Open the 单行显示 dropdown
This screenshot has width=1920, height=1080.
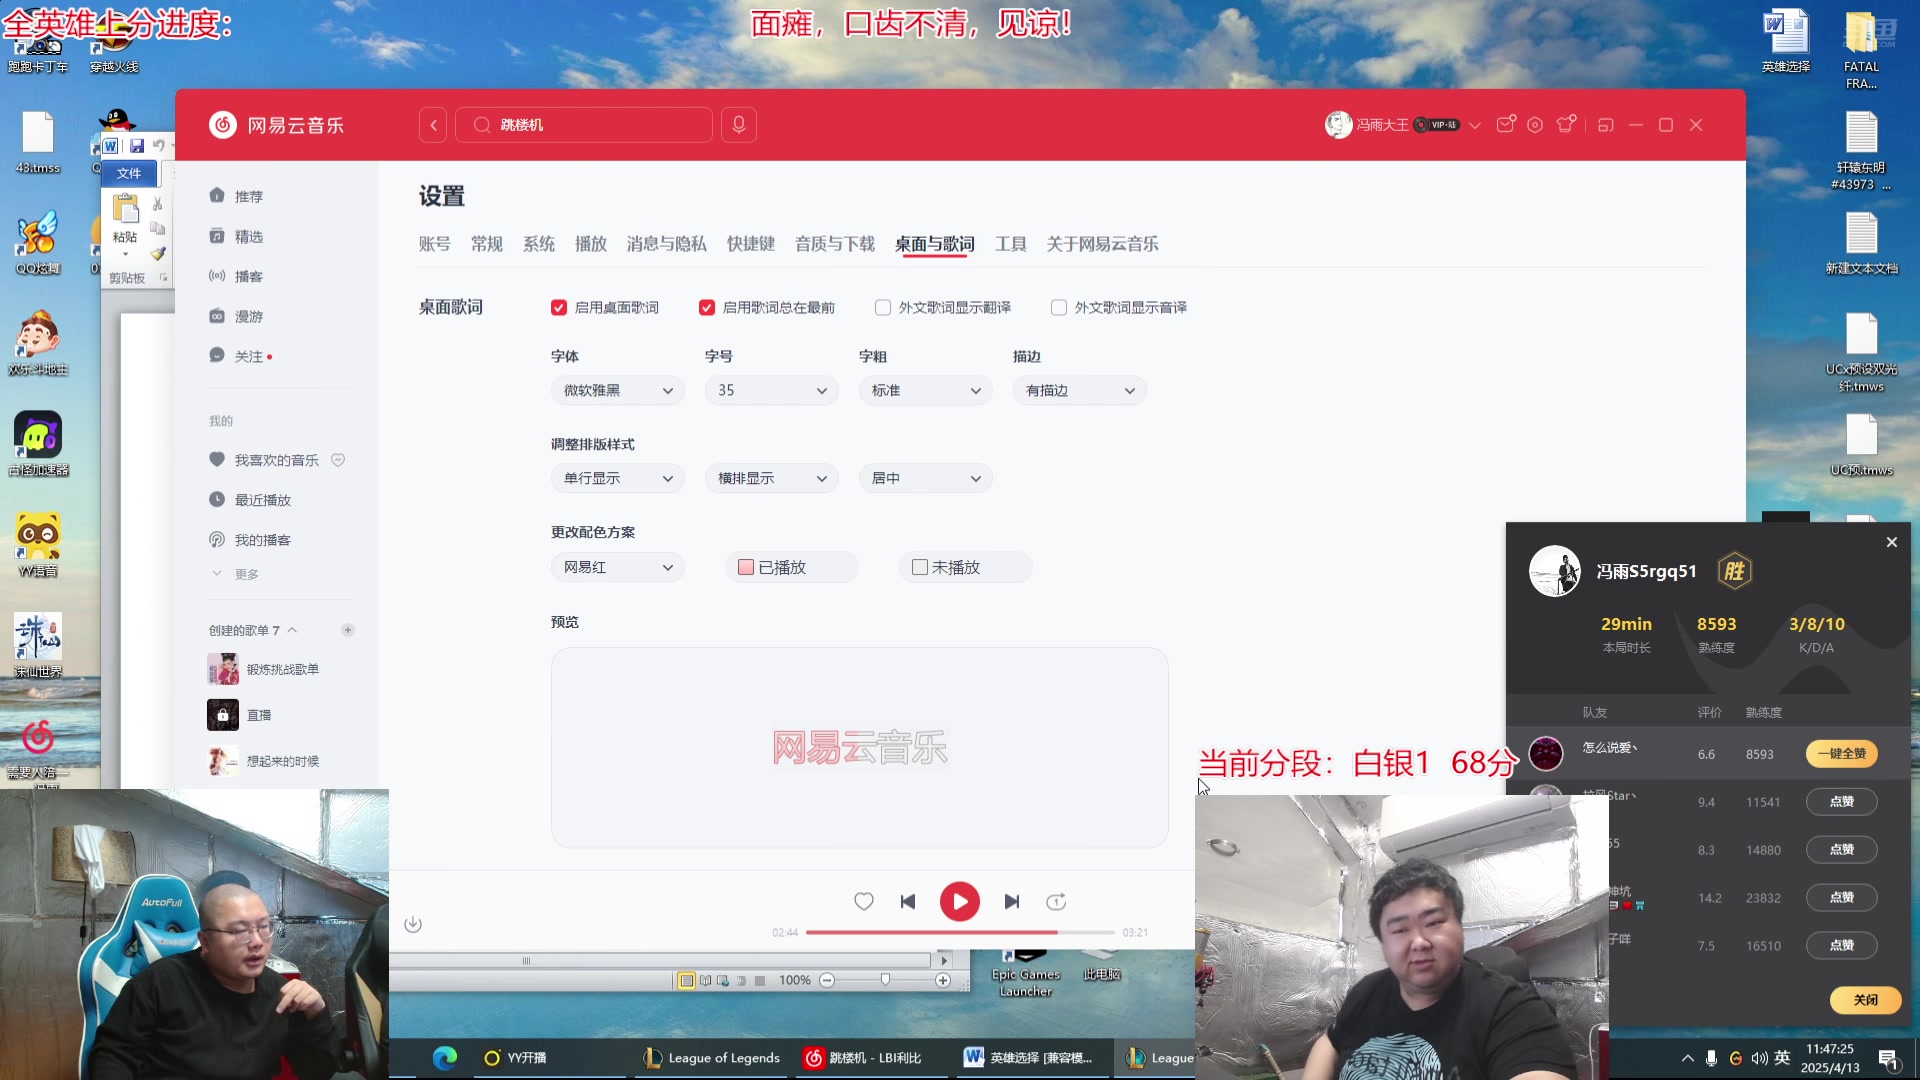[x=617, y=478]
